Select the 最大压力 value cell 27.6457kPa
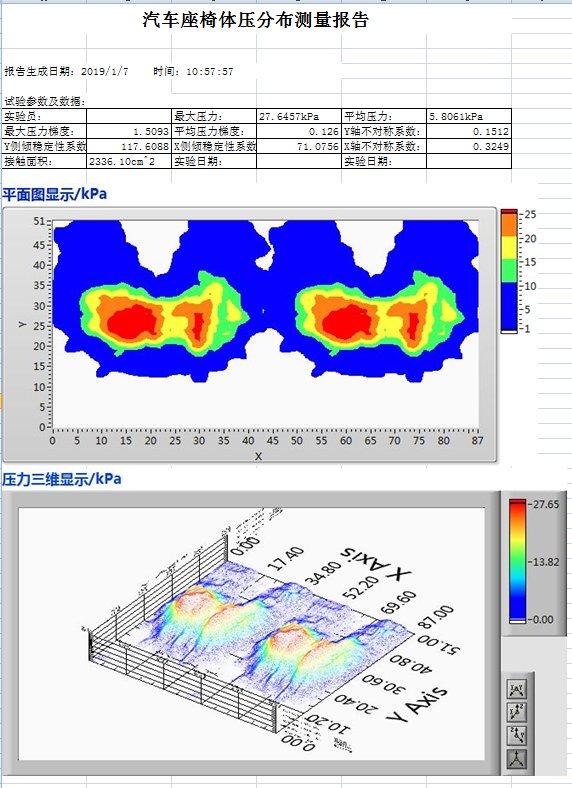The width and height of the screenshot is (572, 788). pos(299,116)
